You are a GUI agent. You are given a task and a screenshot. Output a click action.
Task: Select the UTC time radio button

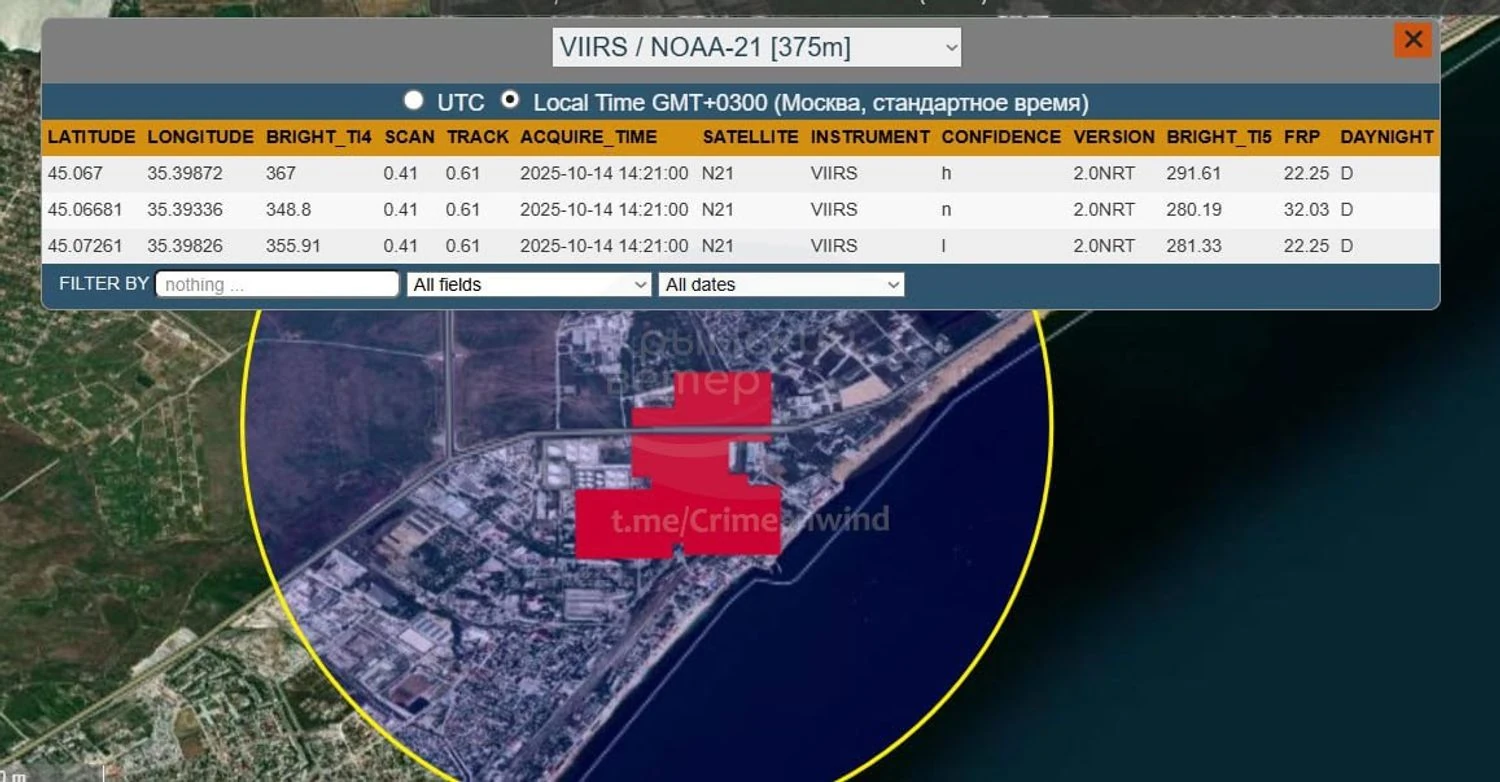pyautogui.click(x=413, y=100)
